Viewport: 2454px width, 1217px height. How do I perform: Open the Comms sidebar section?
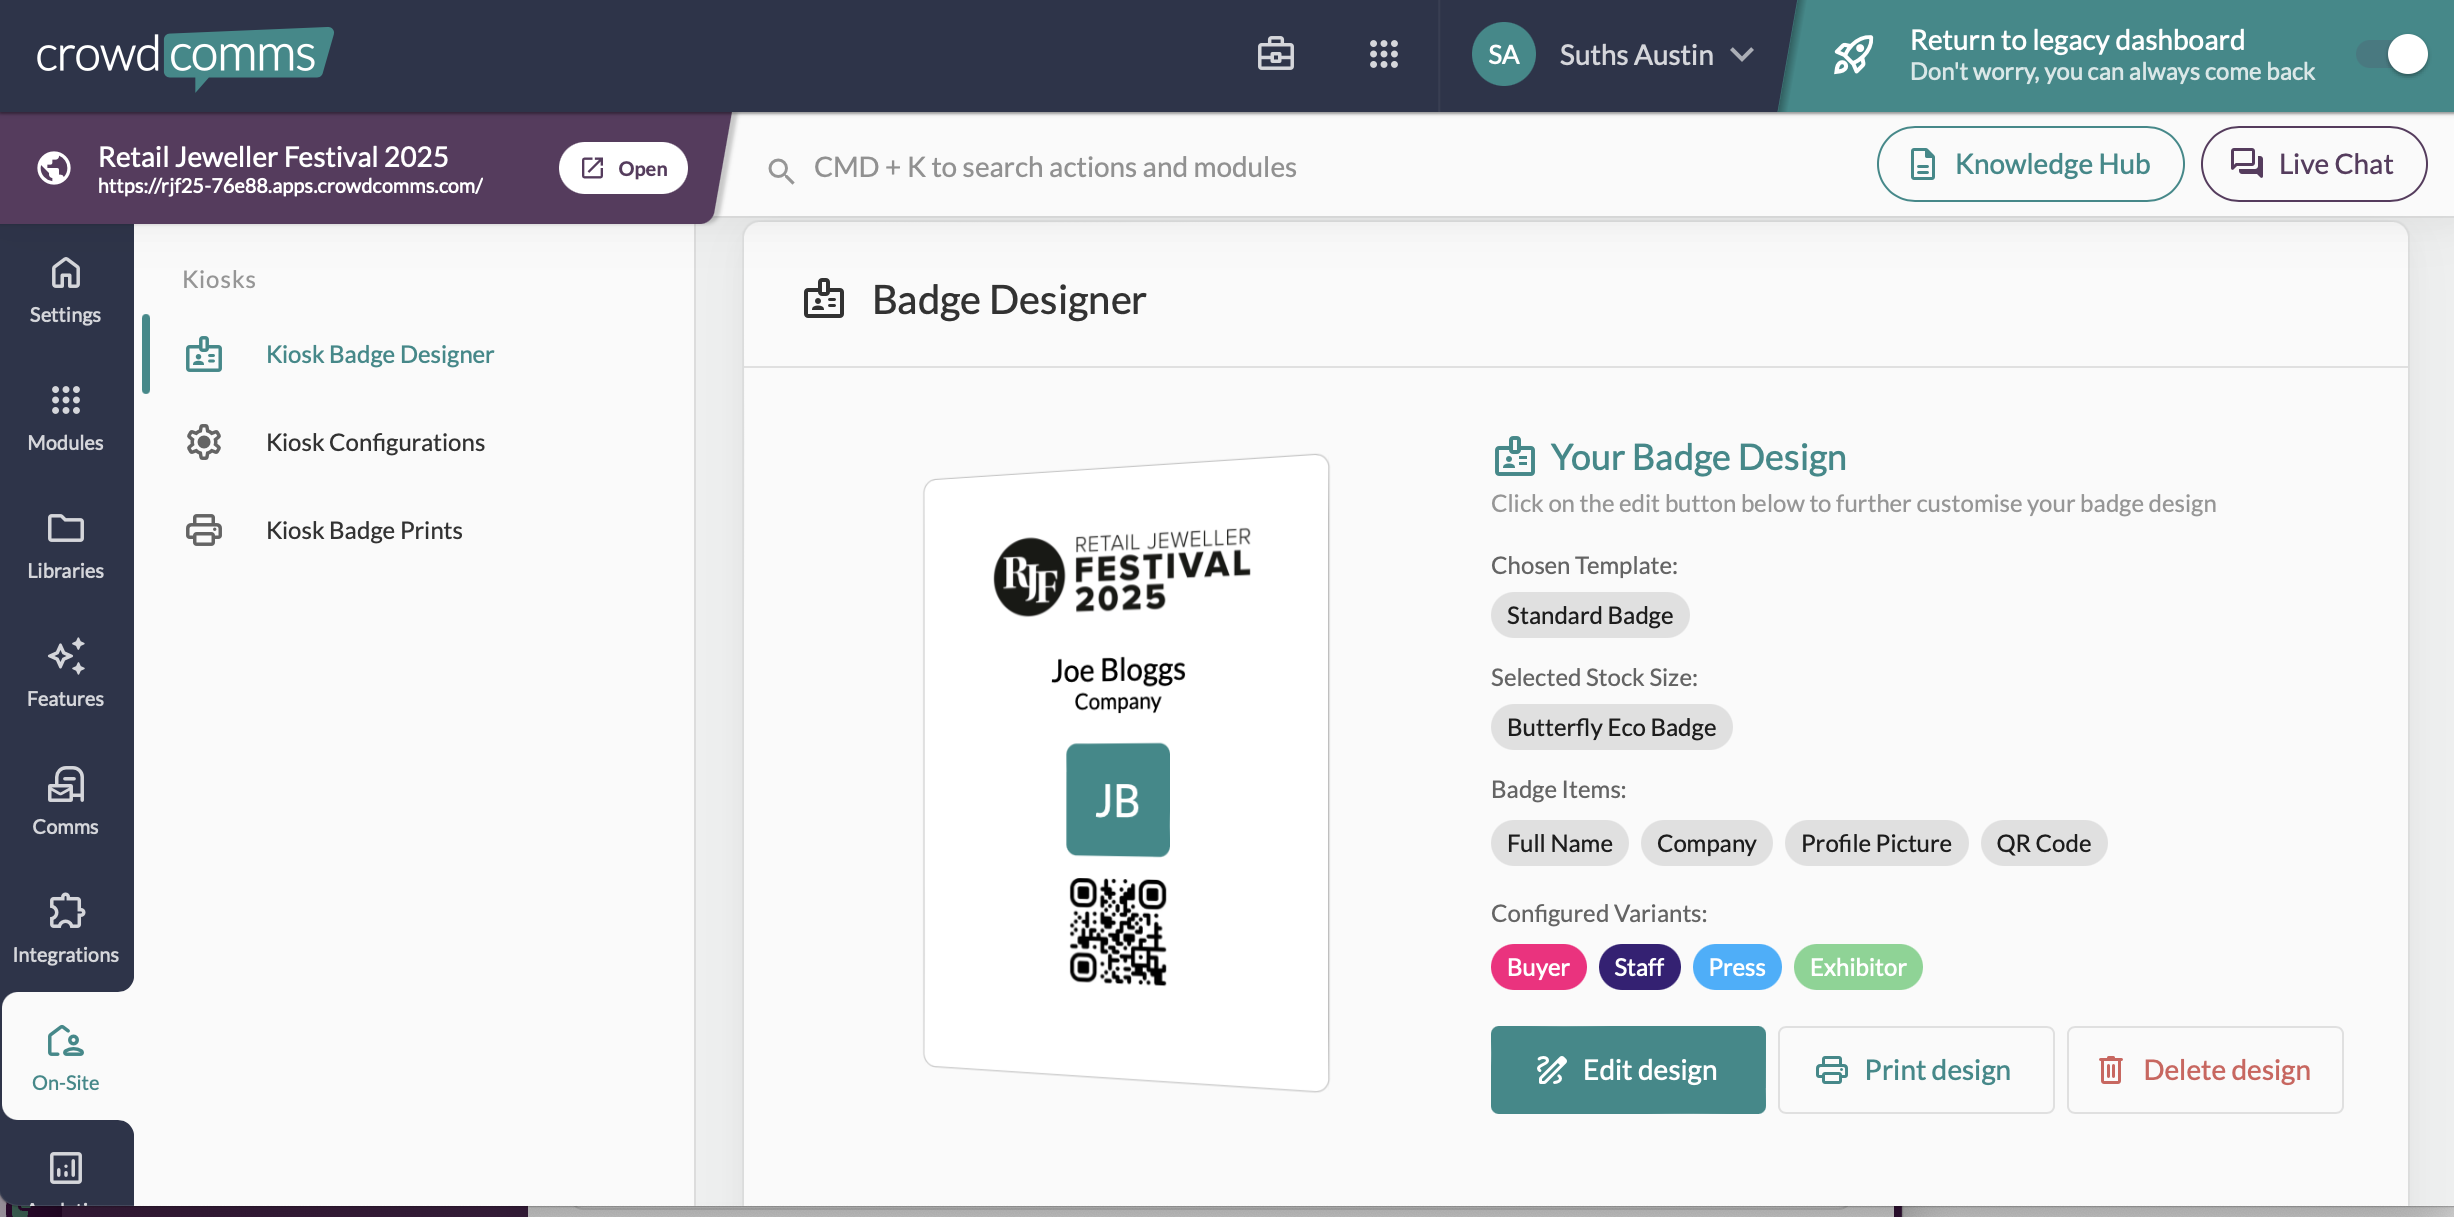[x=65, y=802]
